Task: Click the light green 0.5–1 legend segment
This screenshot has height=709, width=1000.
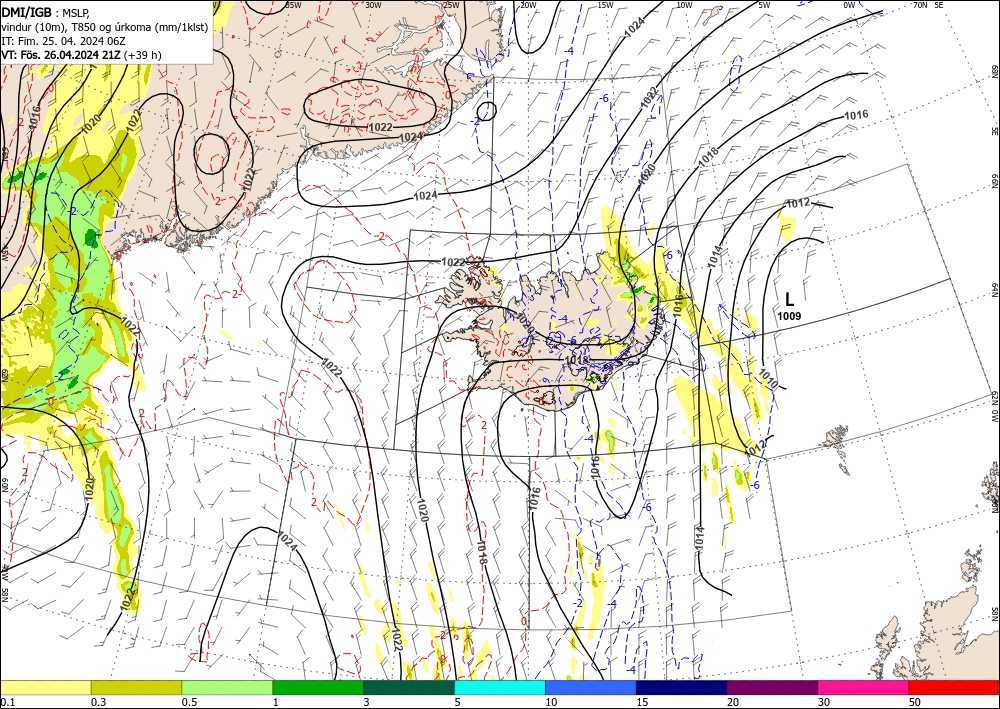Action: (227, 687)
